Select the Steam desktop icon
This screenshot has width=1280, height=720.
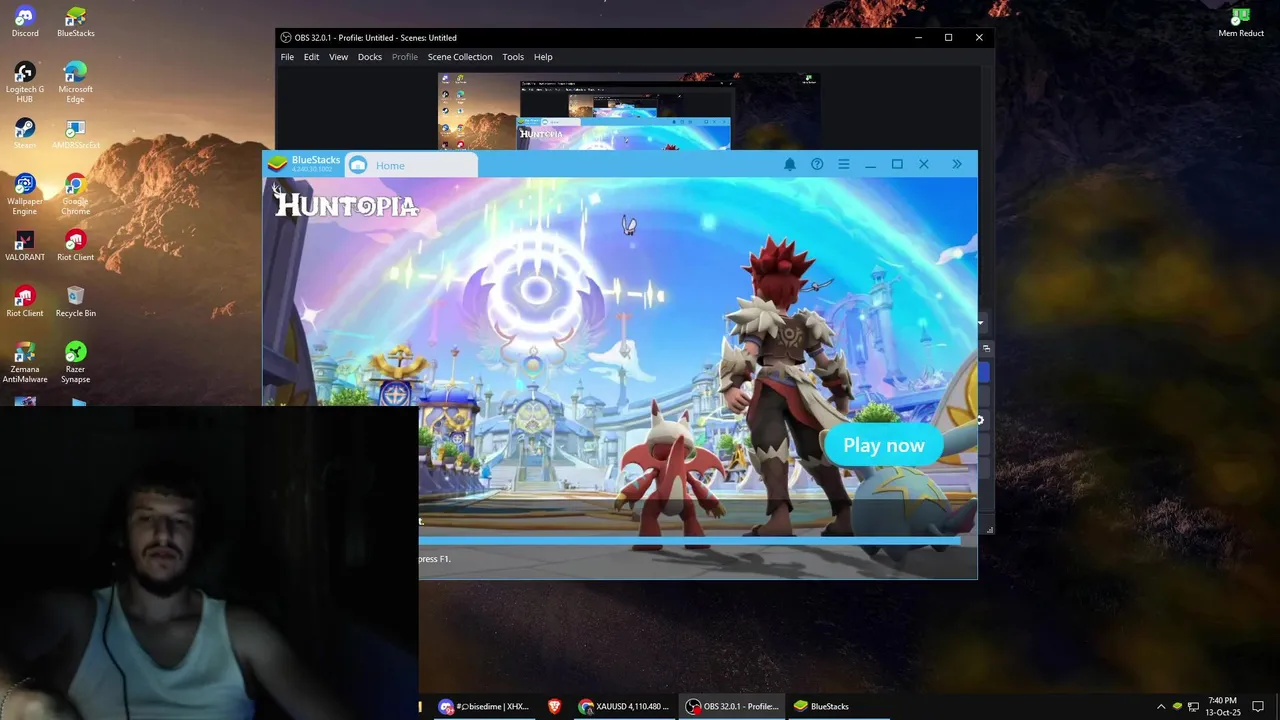pyautogui.click(x=25, y=134)
